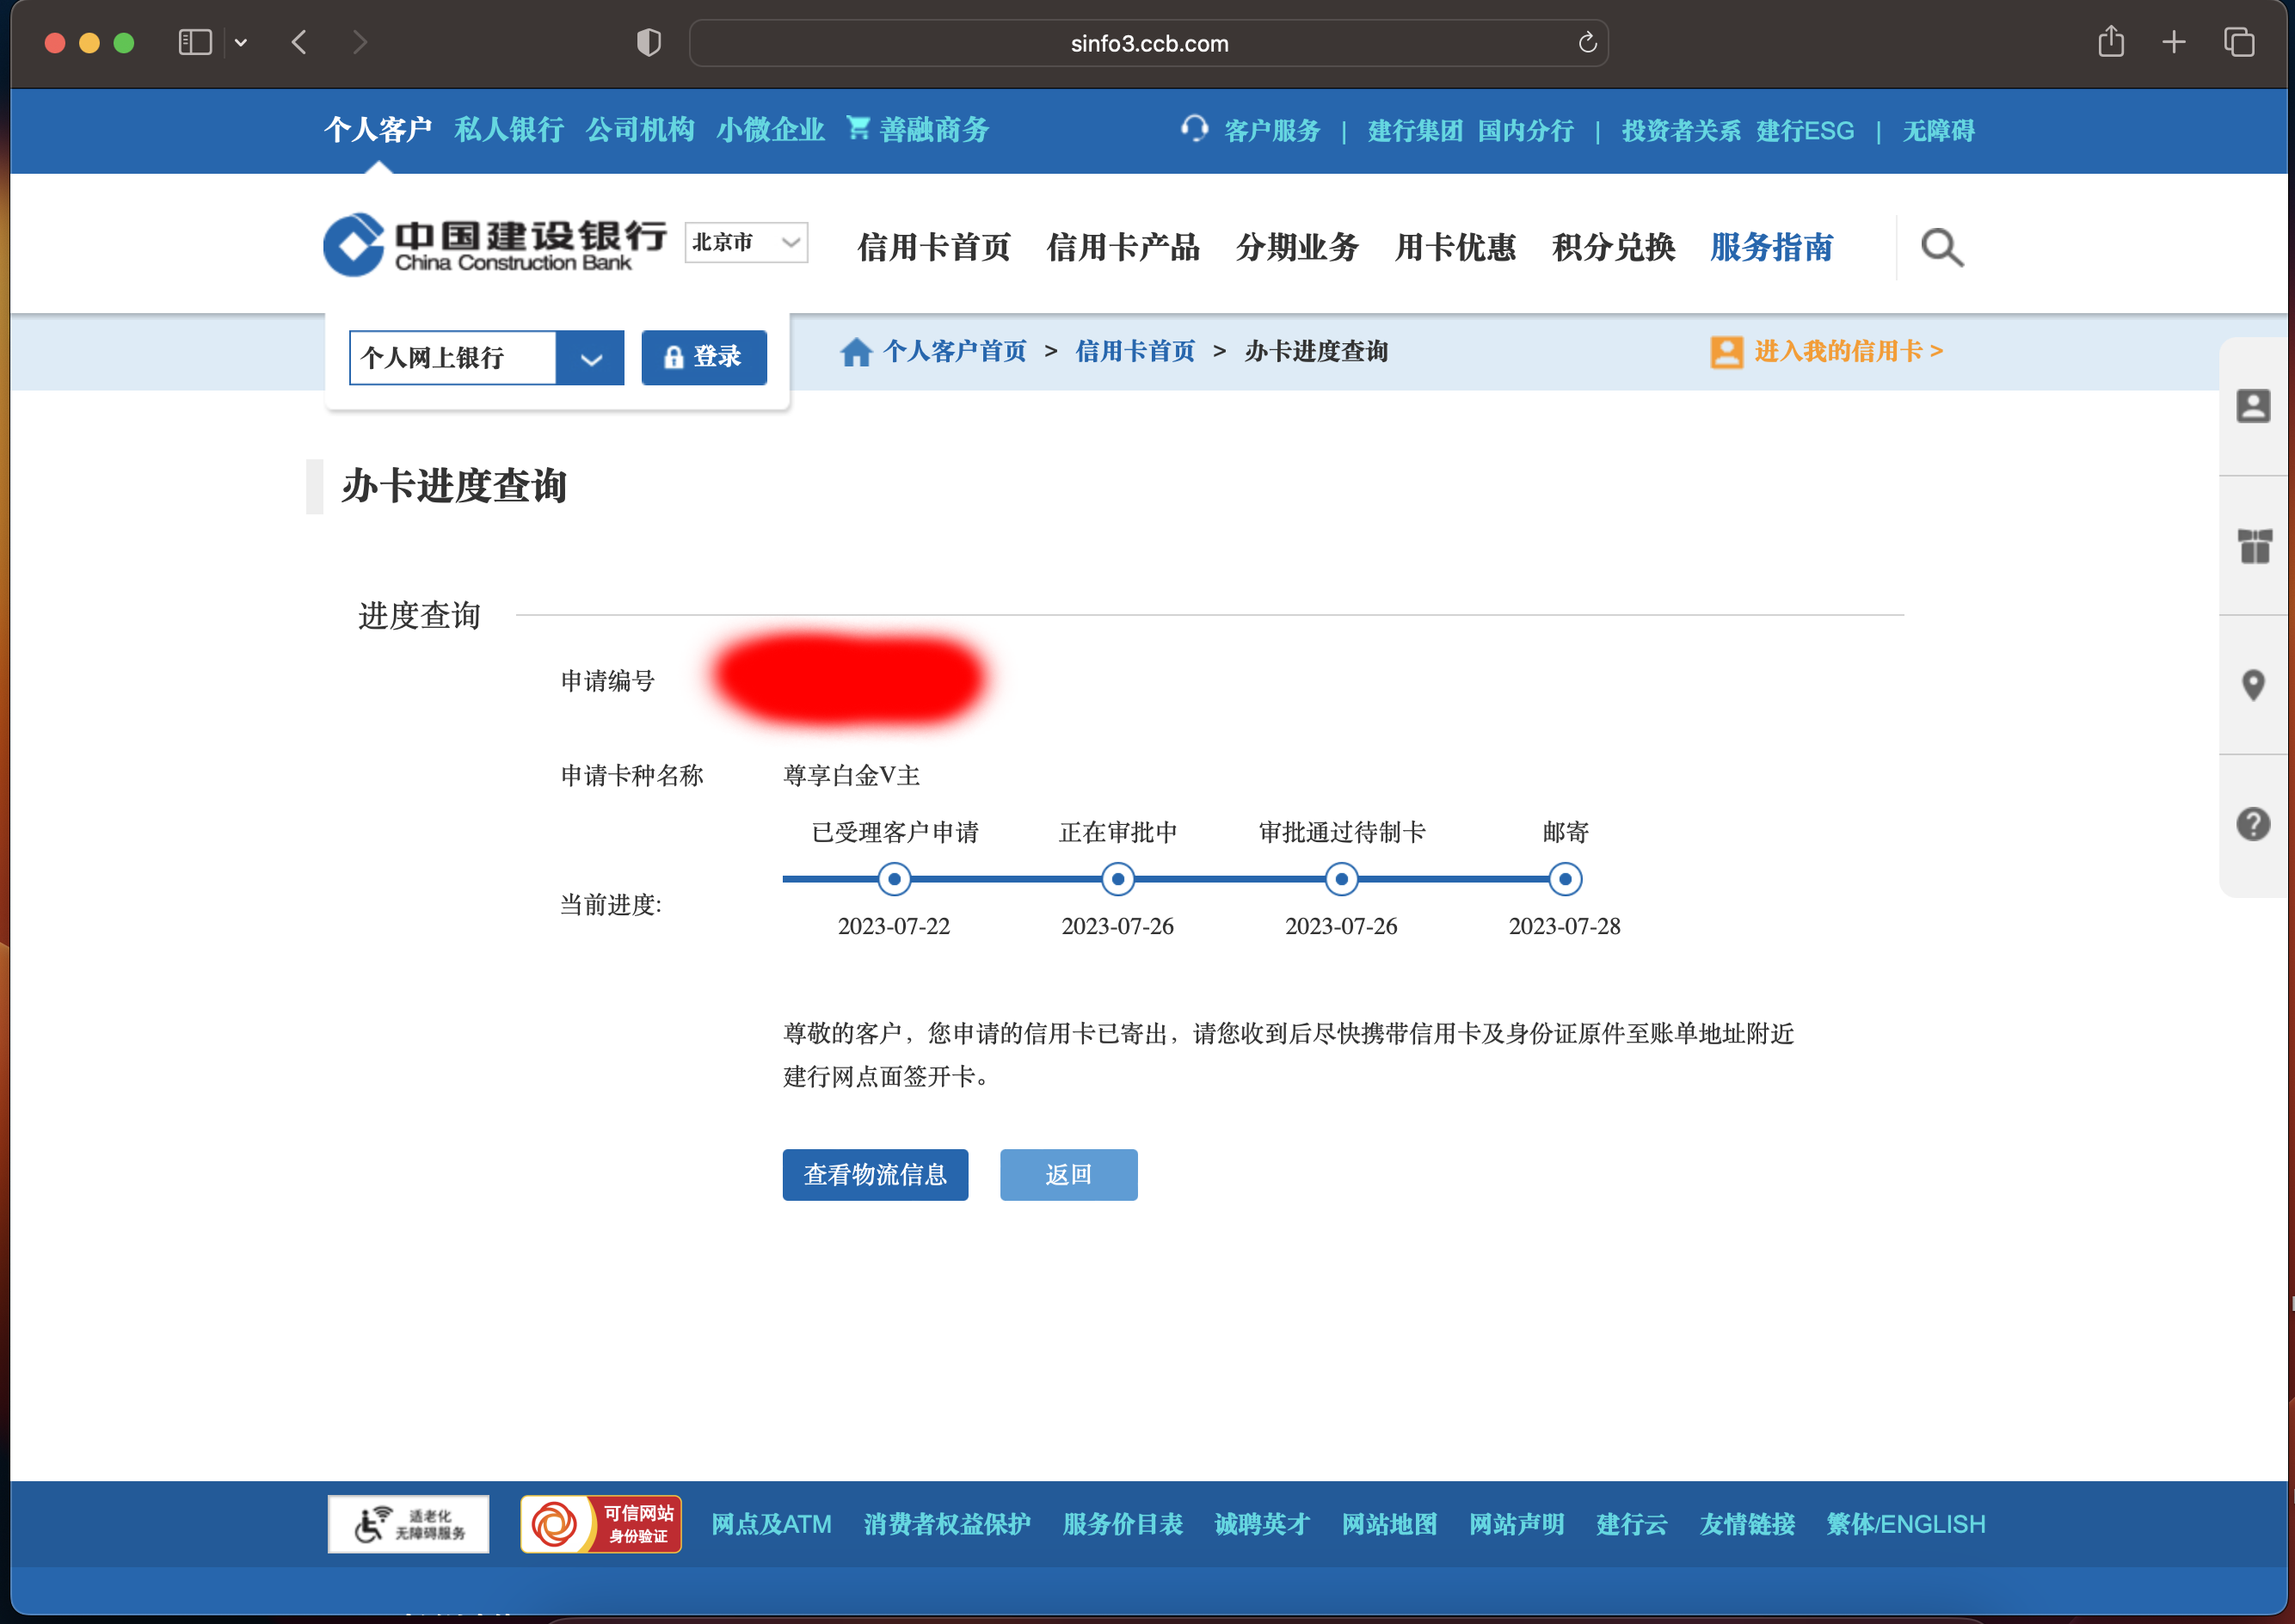Click the 适老化无障碍服务 badge
Screen dimensions: 2295x1624
[x=409, y=1524]
